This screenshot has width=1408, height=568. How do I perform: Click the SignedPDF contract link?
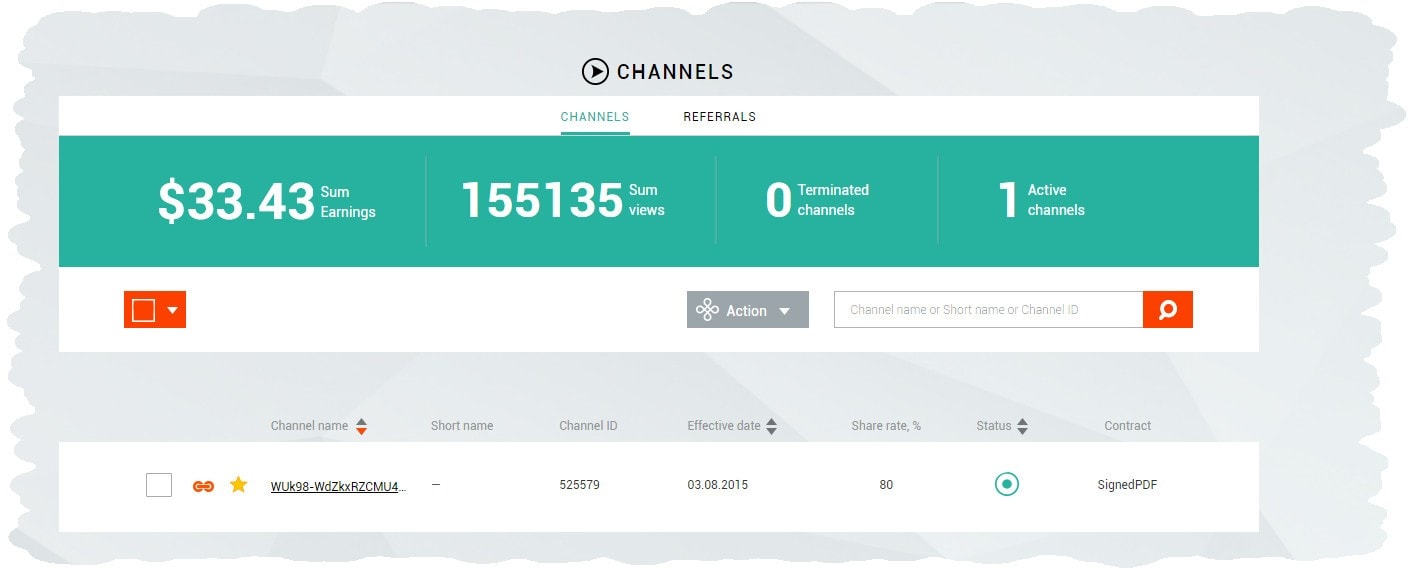[x=1127, y=485]
